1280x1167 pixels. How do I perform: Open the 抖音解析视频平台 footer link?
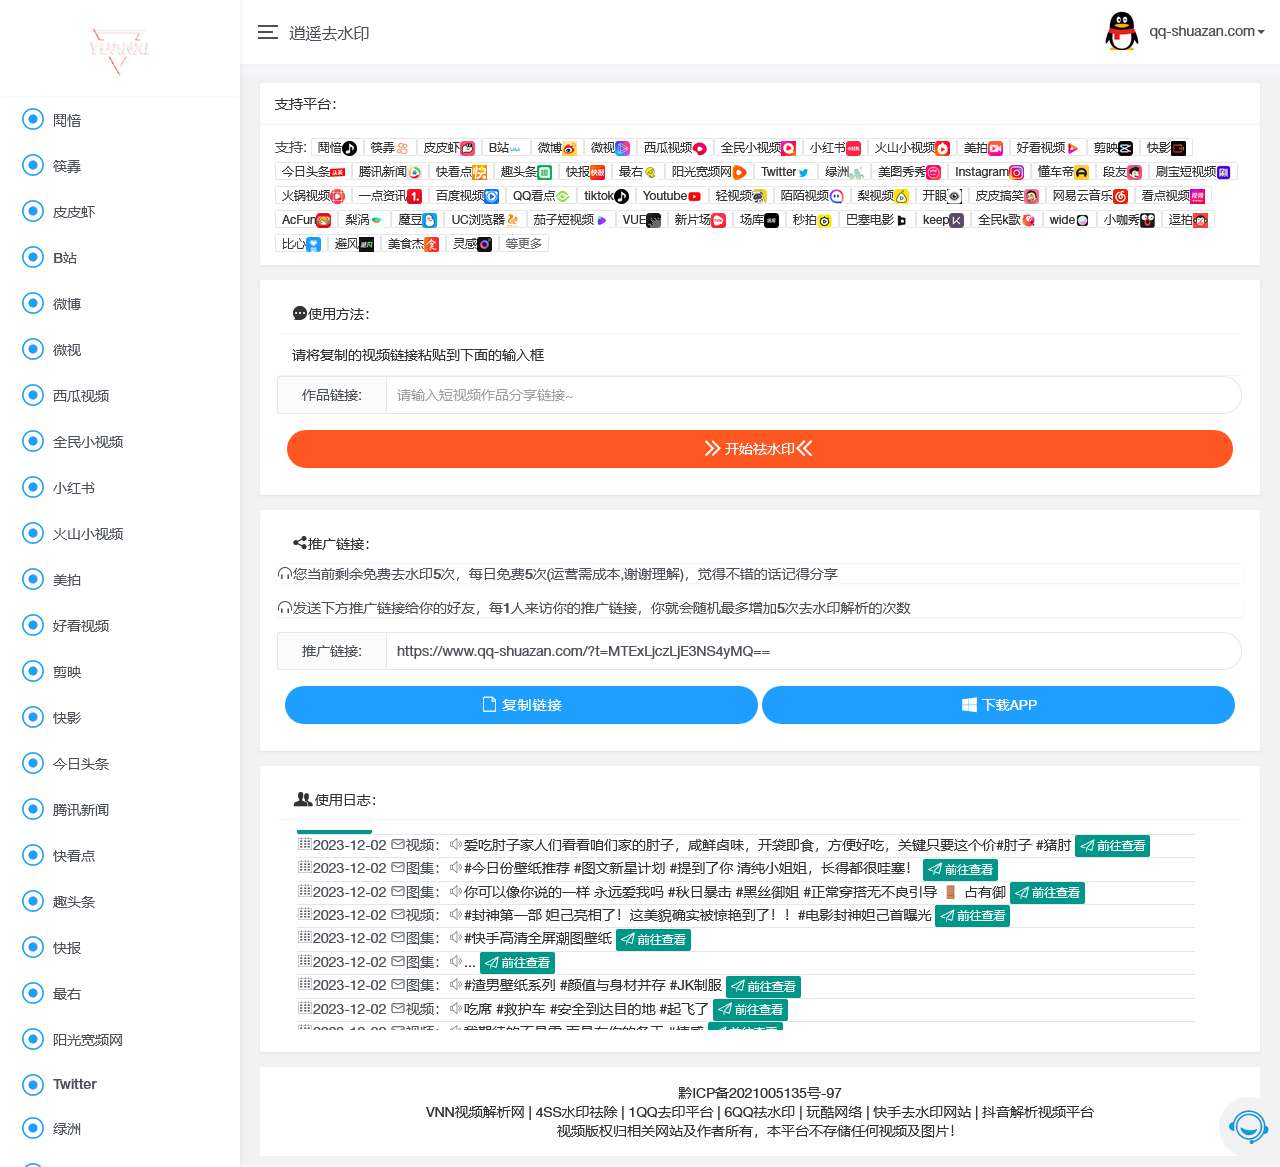[1038, 1112]
